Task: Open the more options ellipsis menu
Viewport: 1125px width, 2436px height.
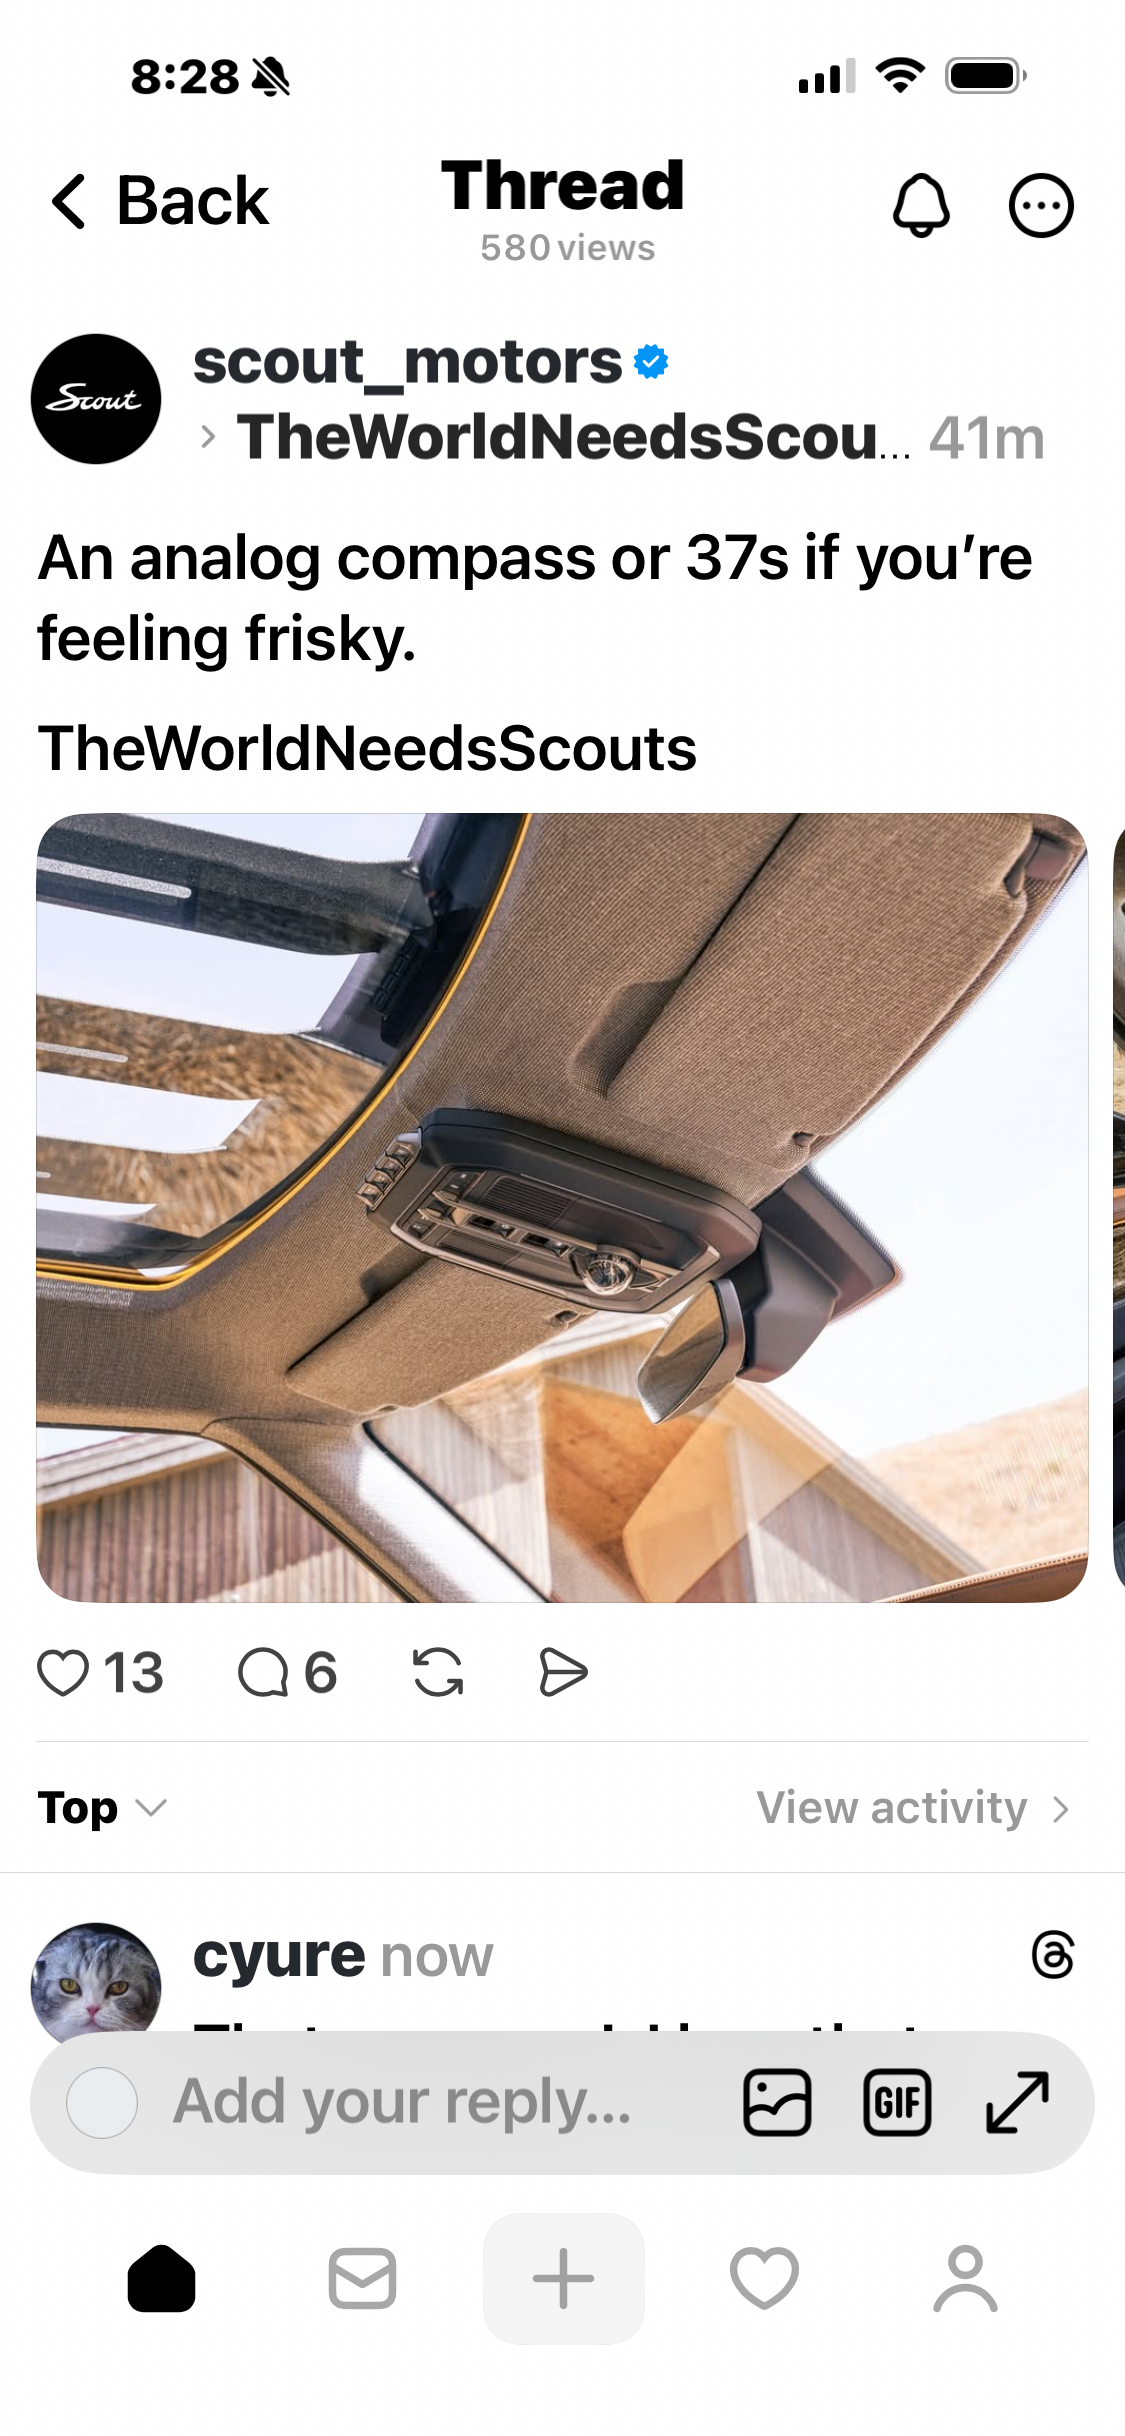Action: pos(1041,205)
